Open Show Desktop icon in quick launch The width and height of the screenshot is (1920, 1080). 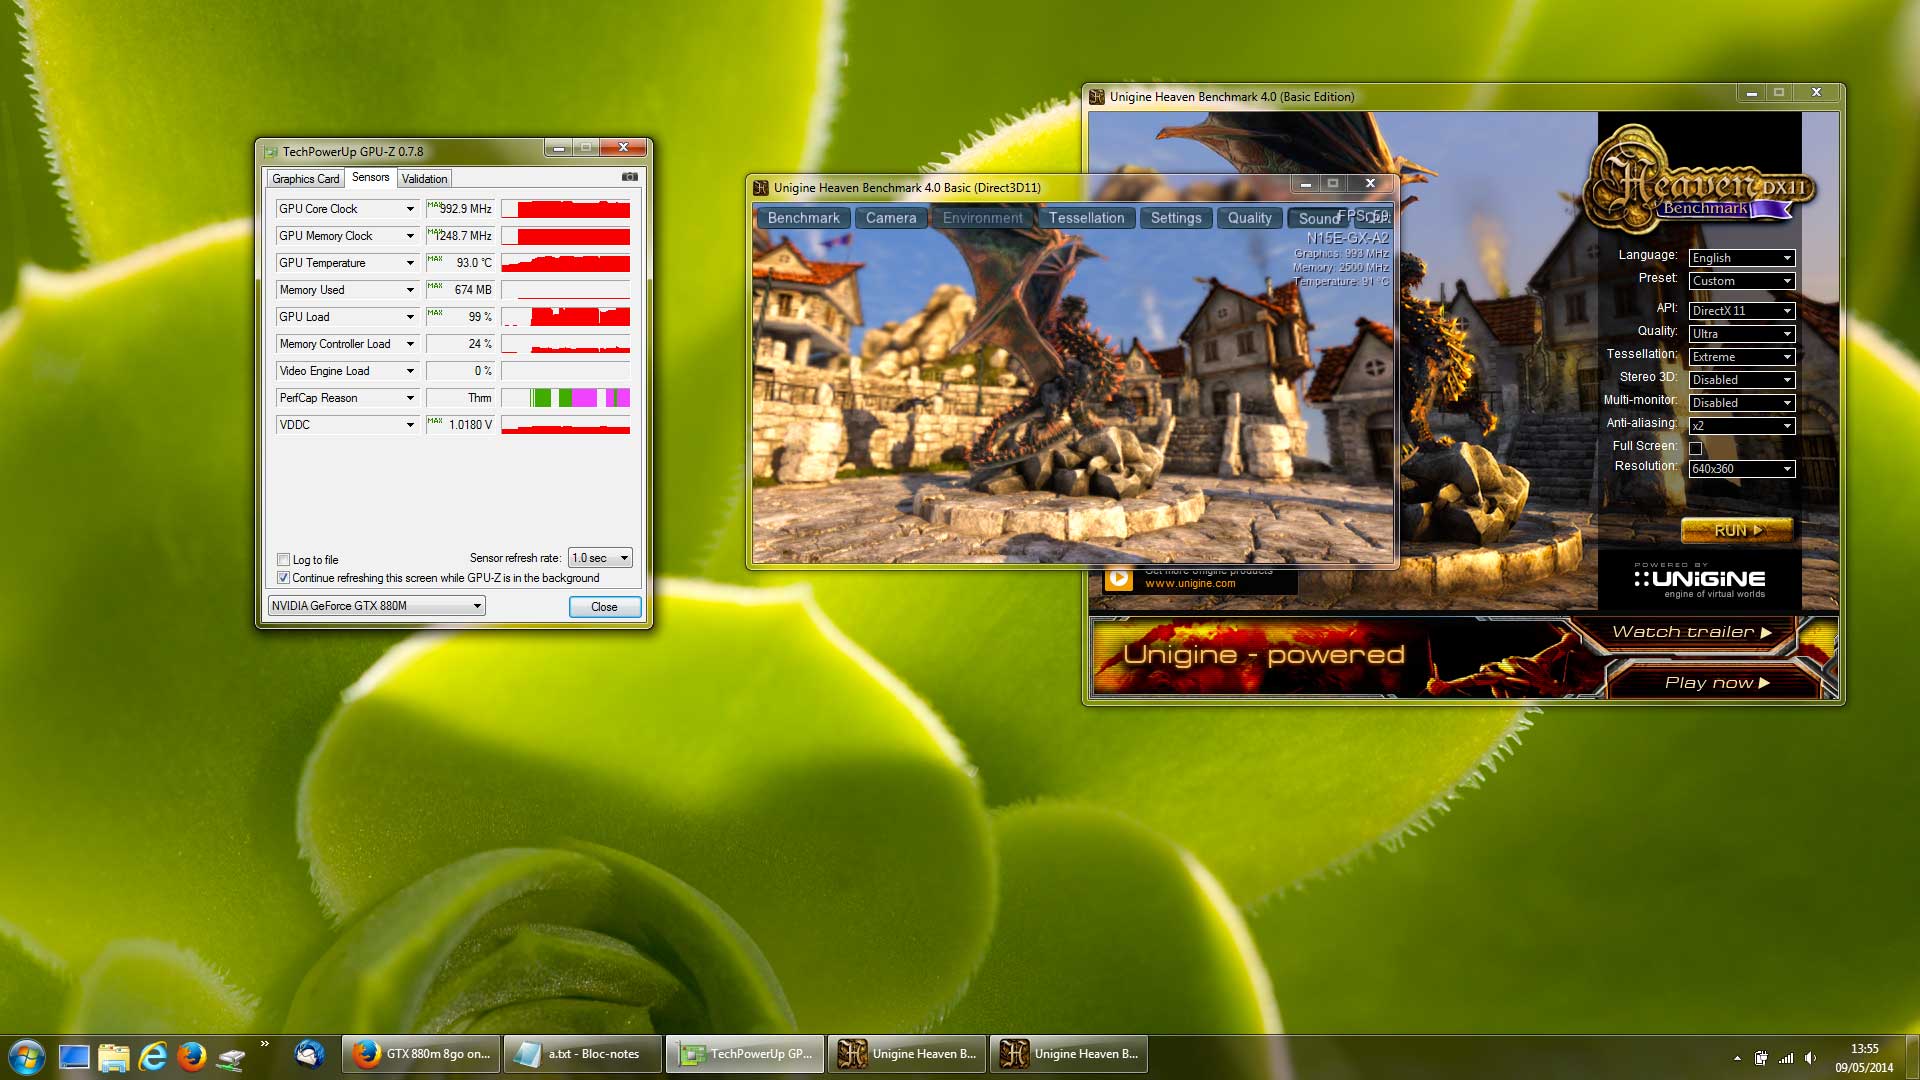[x=74, y=1056]
